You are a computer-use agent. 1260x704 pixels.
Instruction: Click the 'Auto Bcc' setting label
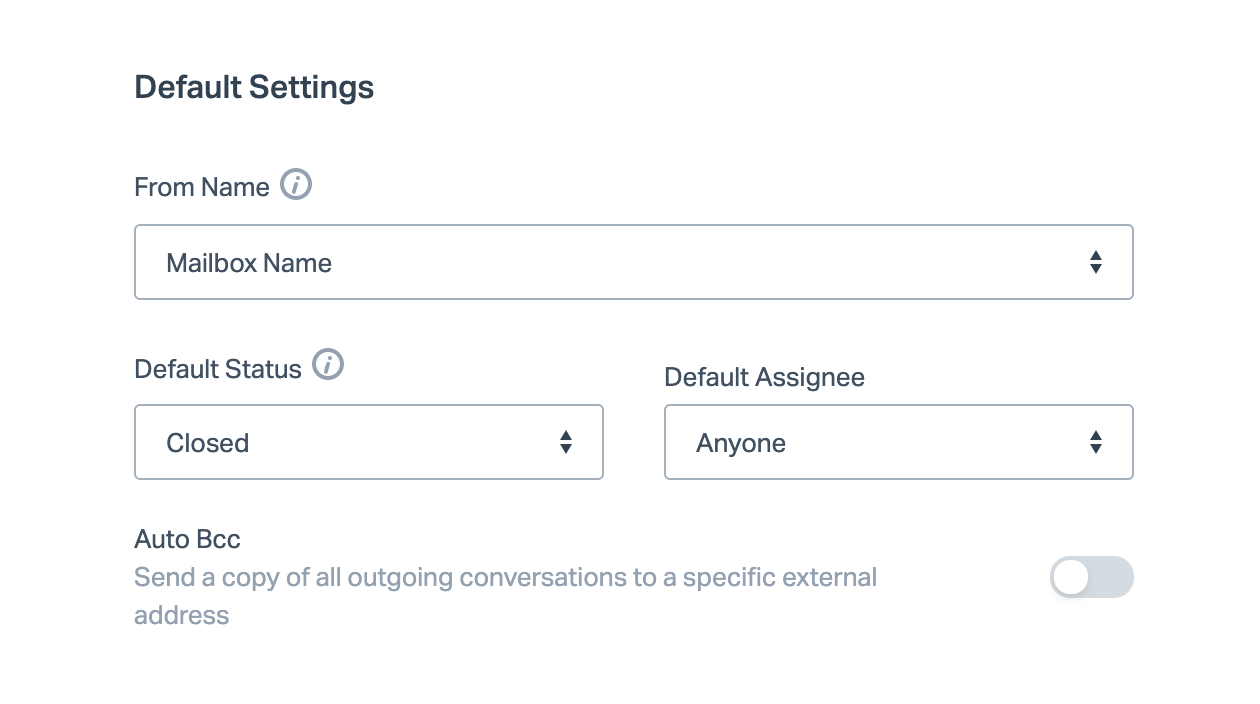[187, 540]
